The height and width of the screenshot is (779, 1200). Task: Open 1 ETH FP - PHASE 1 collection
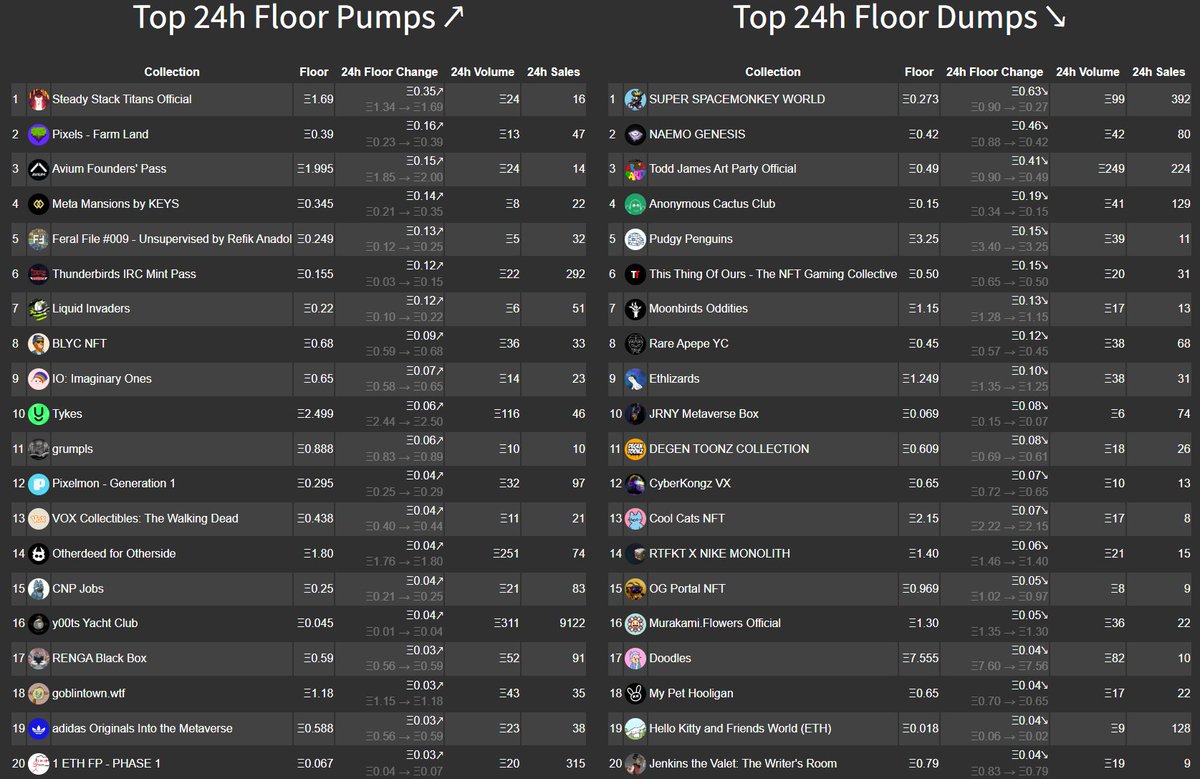click(x=106, y=763)
